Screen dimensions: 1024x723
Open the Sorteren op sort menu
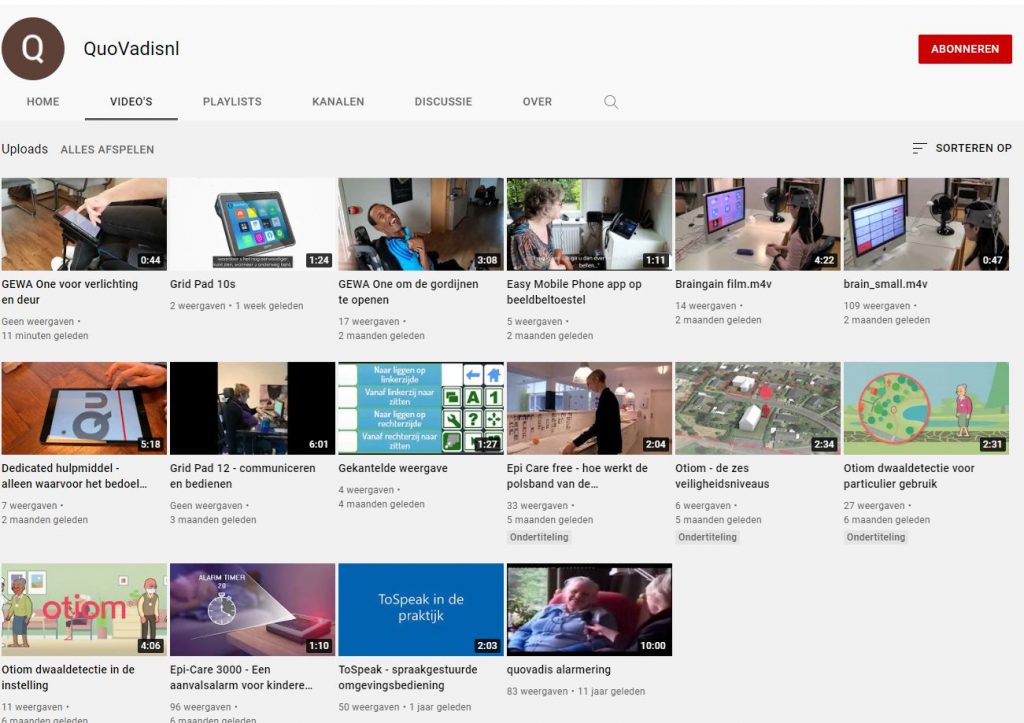(x=962, y=148)
